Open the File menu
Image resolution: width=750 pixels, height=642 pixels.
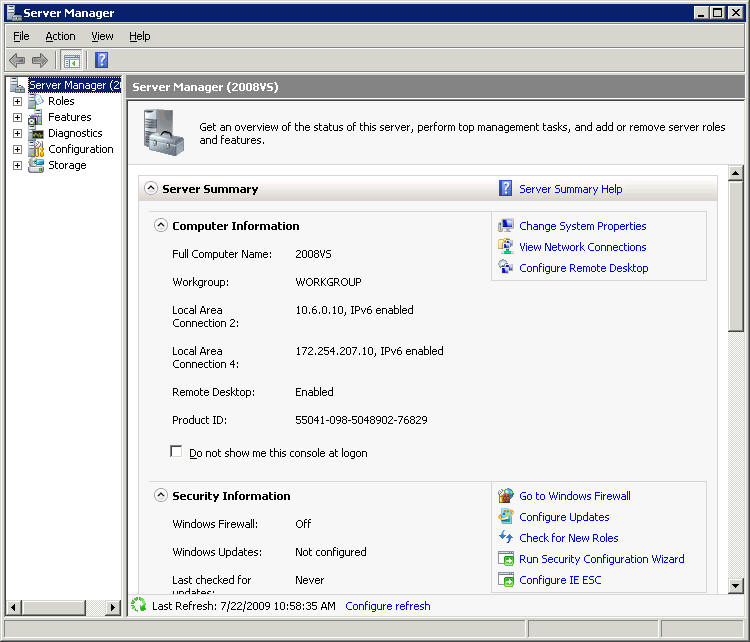pos(21,36)
